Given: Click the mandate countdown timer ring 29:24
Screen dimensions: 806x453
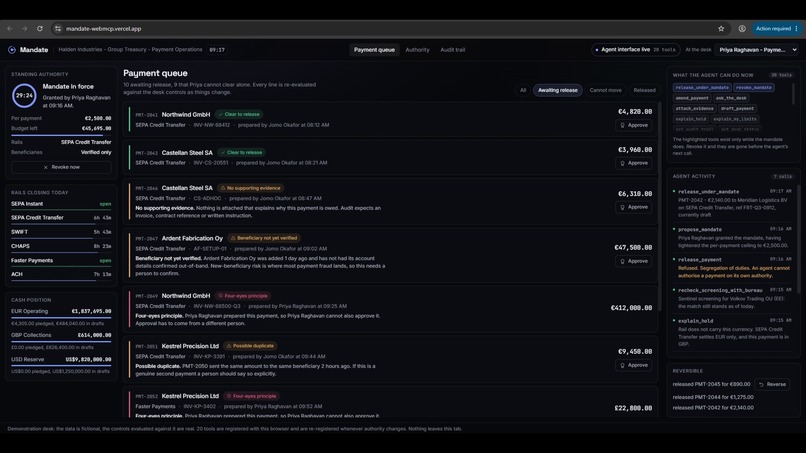Looking at the screenshot, I should click(x=24, y=96).
